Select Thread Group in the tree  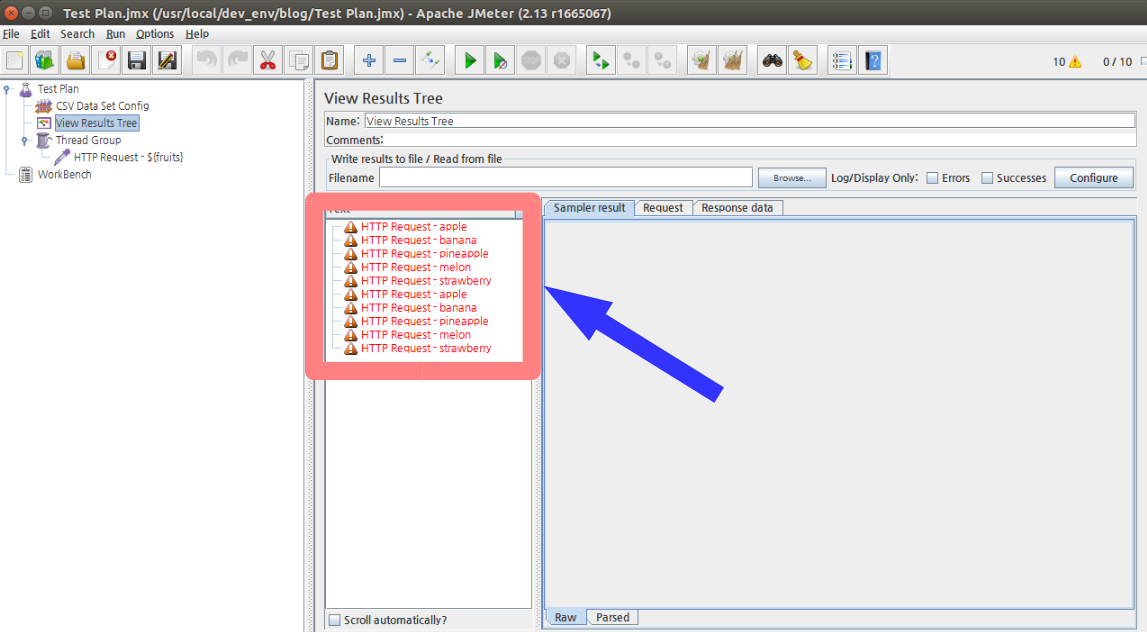click(x=89, y=140)
